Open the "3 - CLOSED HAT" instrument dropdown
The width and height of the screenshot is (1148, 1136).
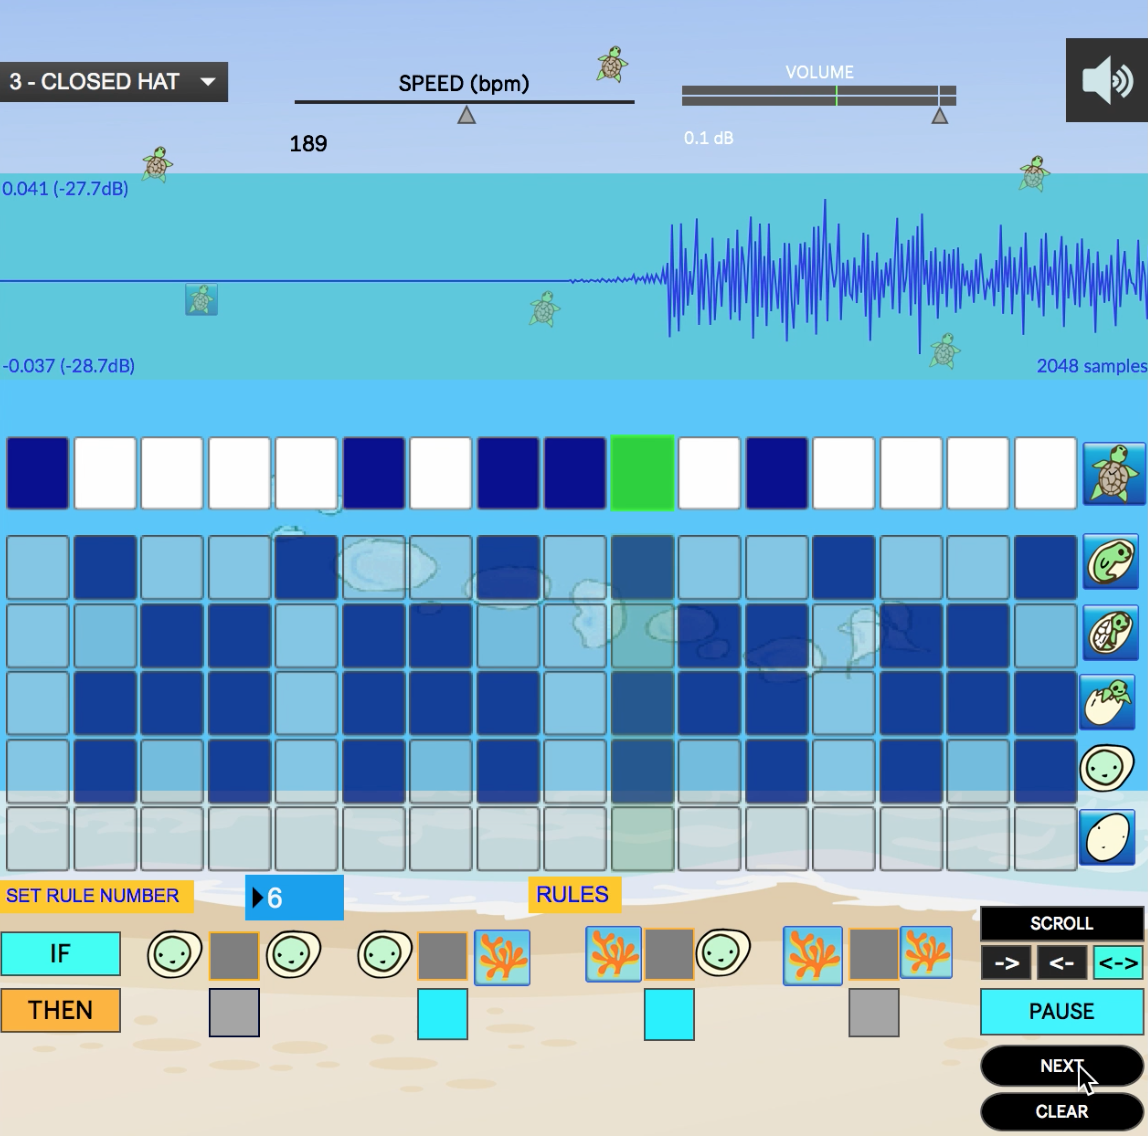tap(113, 82)
